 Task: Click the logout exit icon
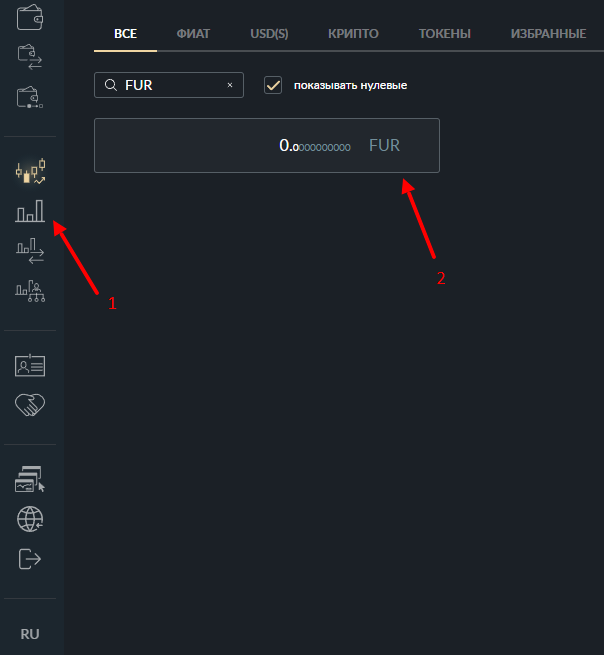tap(30, 559)
